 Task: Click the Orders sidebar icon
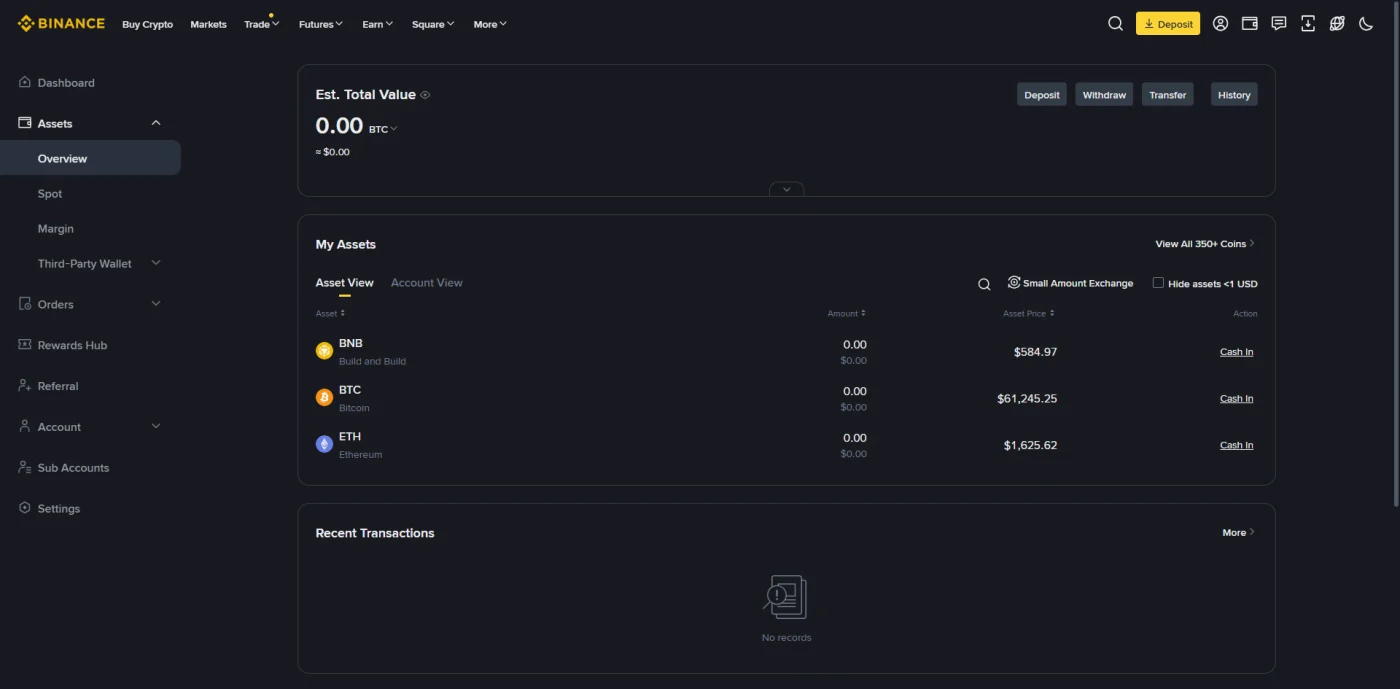[25, 304]
